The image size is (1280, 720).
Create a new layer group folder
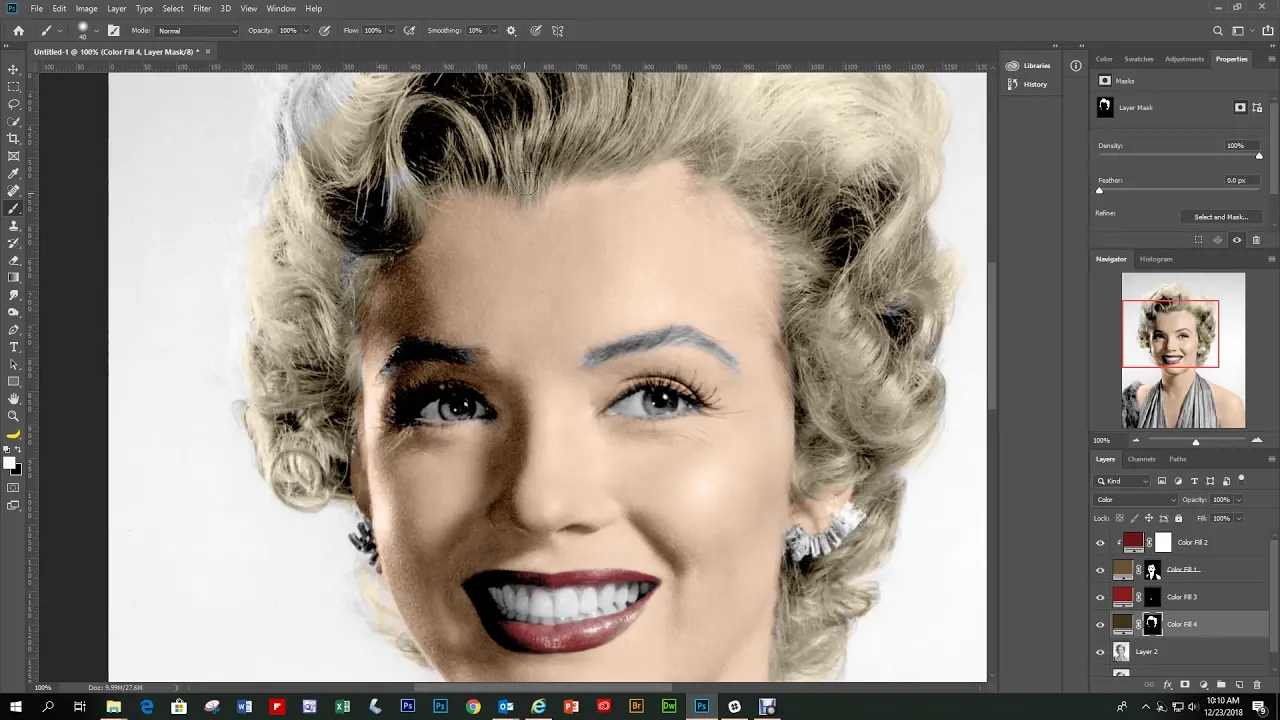coord(1221,685)
